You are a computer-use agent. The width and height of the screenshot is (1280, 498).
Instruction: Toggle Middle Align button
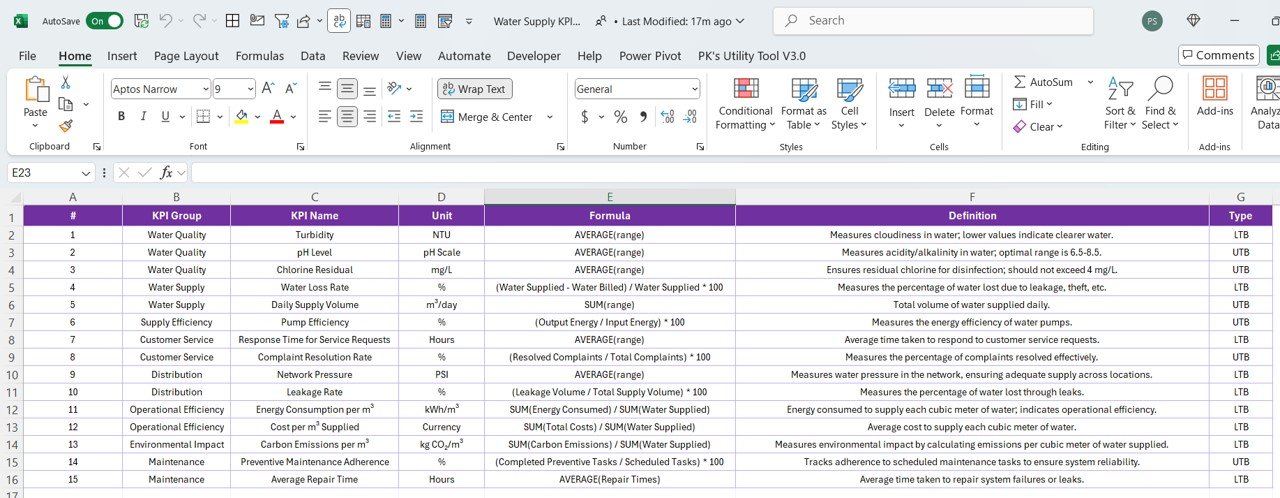(x=347, y=89)
